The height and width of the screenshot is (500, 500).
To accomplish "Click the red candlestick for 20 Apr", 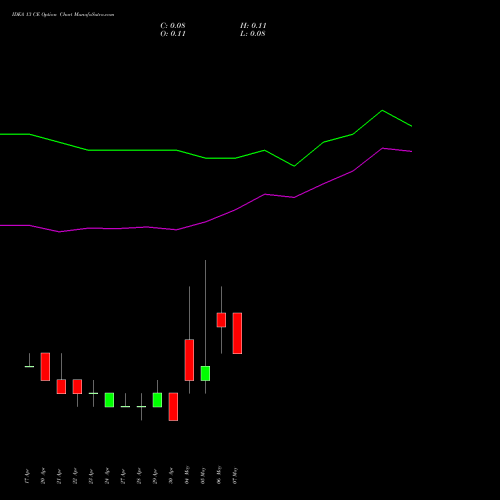I will pos(45,367).
